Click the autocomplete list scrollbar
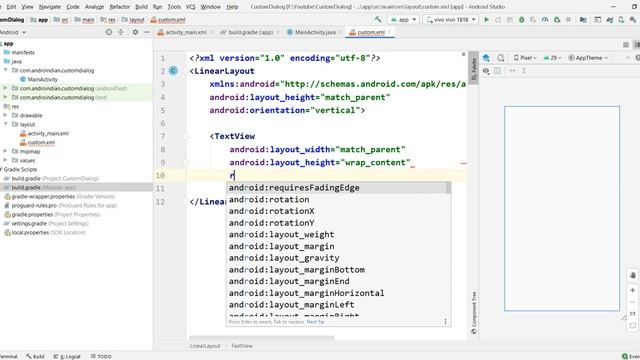This screenshot has width=640, height=360. click(449, 188)
